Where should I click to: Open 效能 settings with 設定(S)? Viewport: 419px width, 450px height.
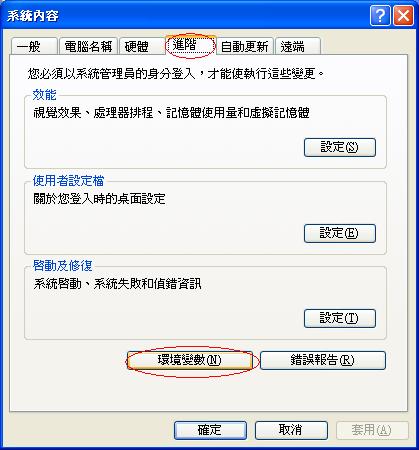340,147
